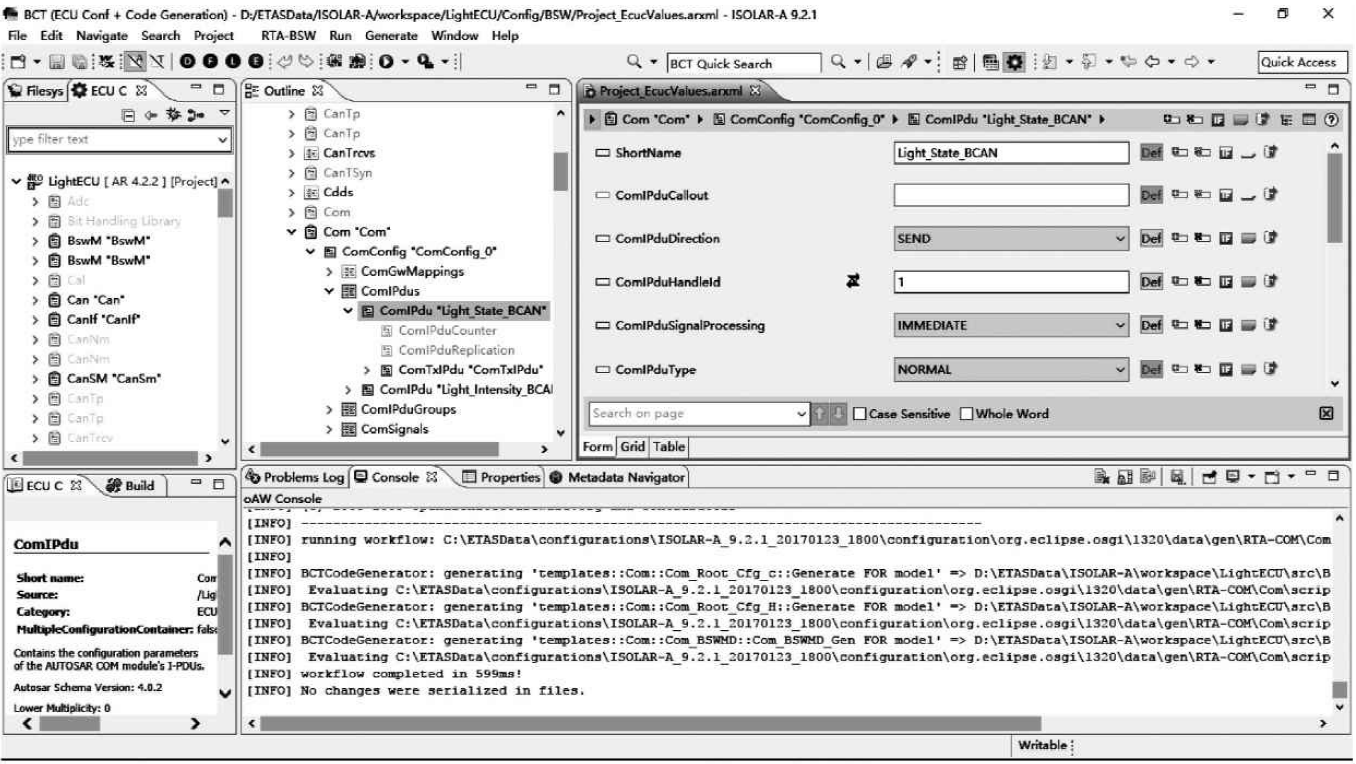Toggle Def button for ComIPduType

point(1151,369)
